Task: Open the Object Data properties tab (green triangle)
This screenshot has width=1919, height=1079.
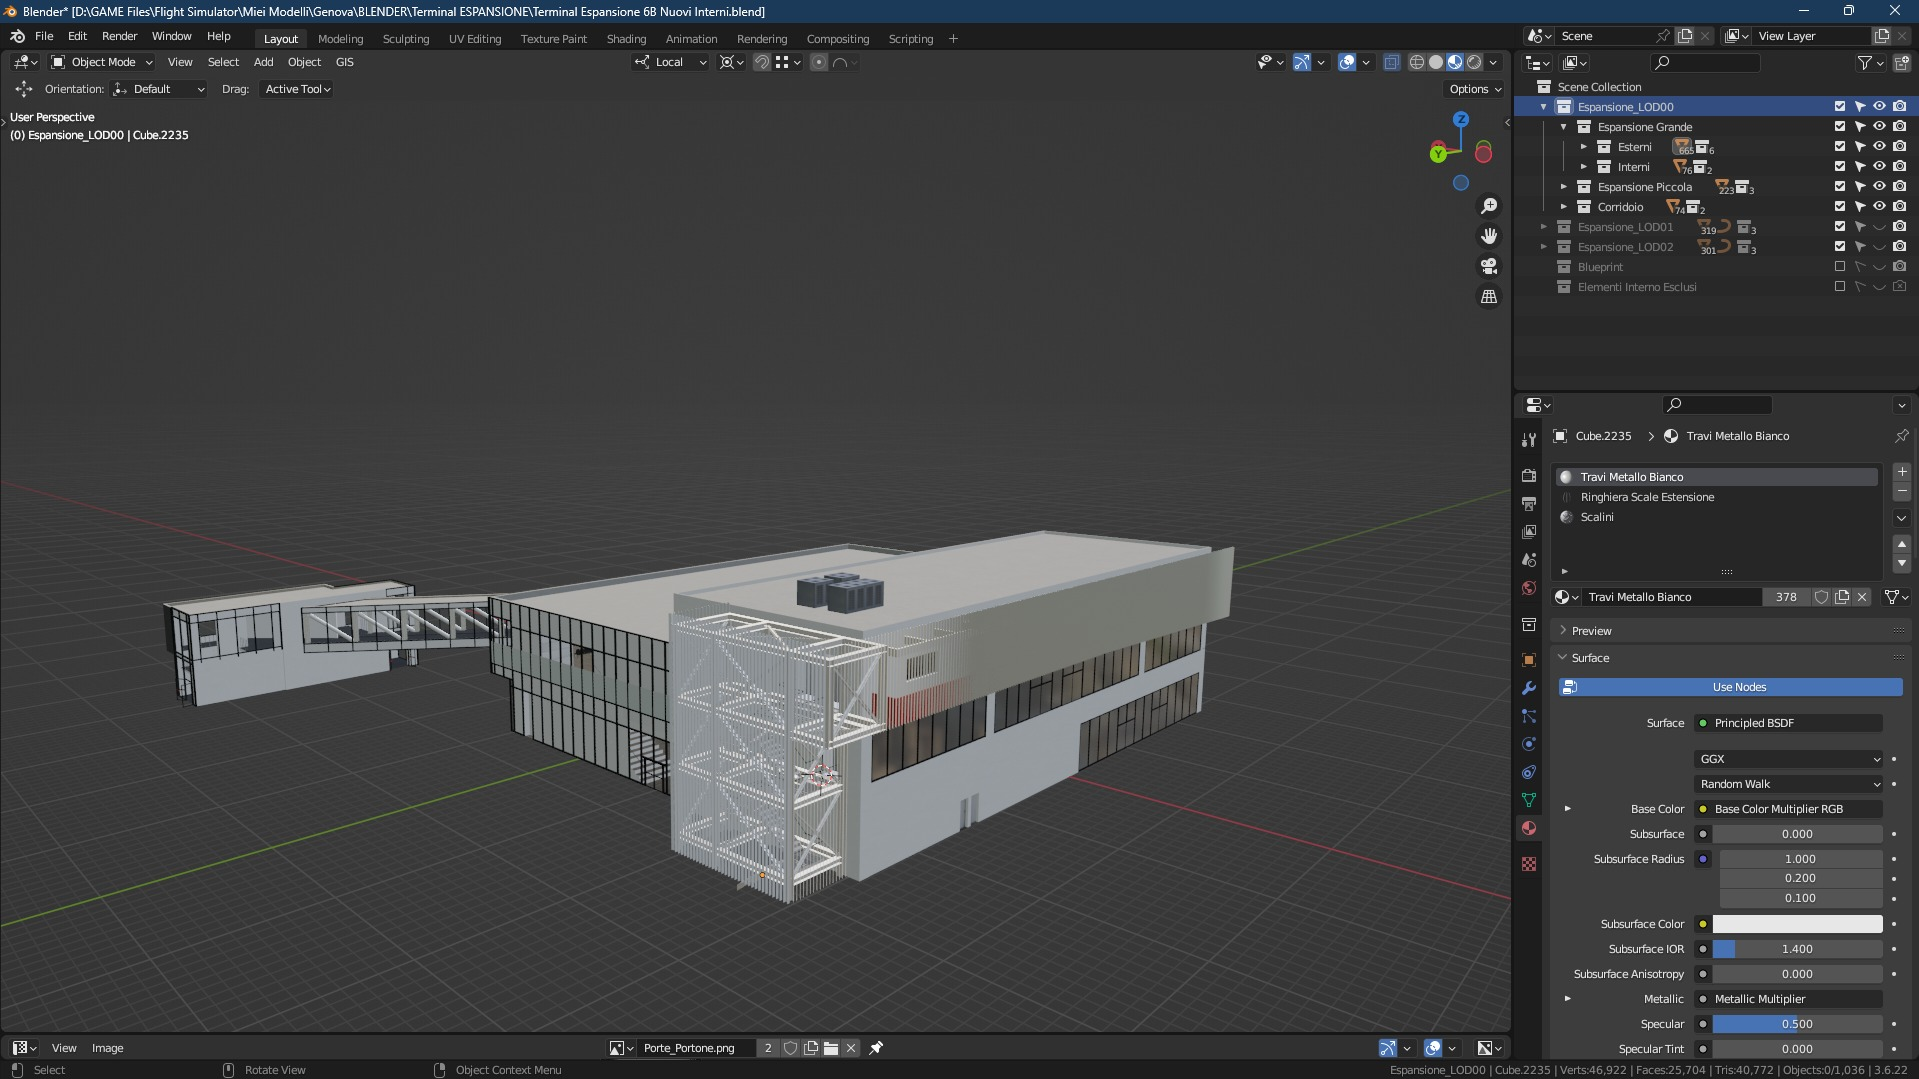Action: pos(1528,800)
